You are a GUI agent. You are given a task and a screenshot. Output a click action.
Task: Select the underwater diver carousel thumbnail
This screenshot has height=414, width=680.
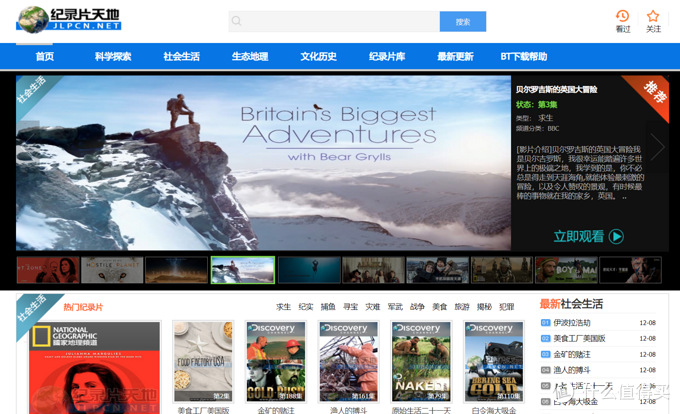[309, 270]
